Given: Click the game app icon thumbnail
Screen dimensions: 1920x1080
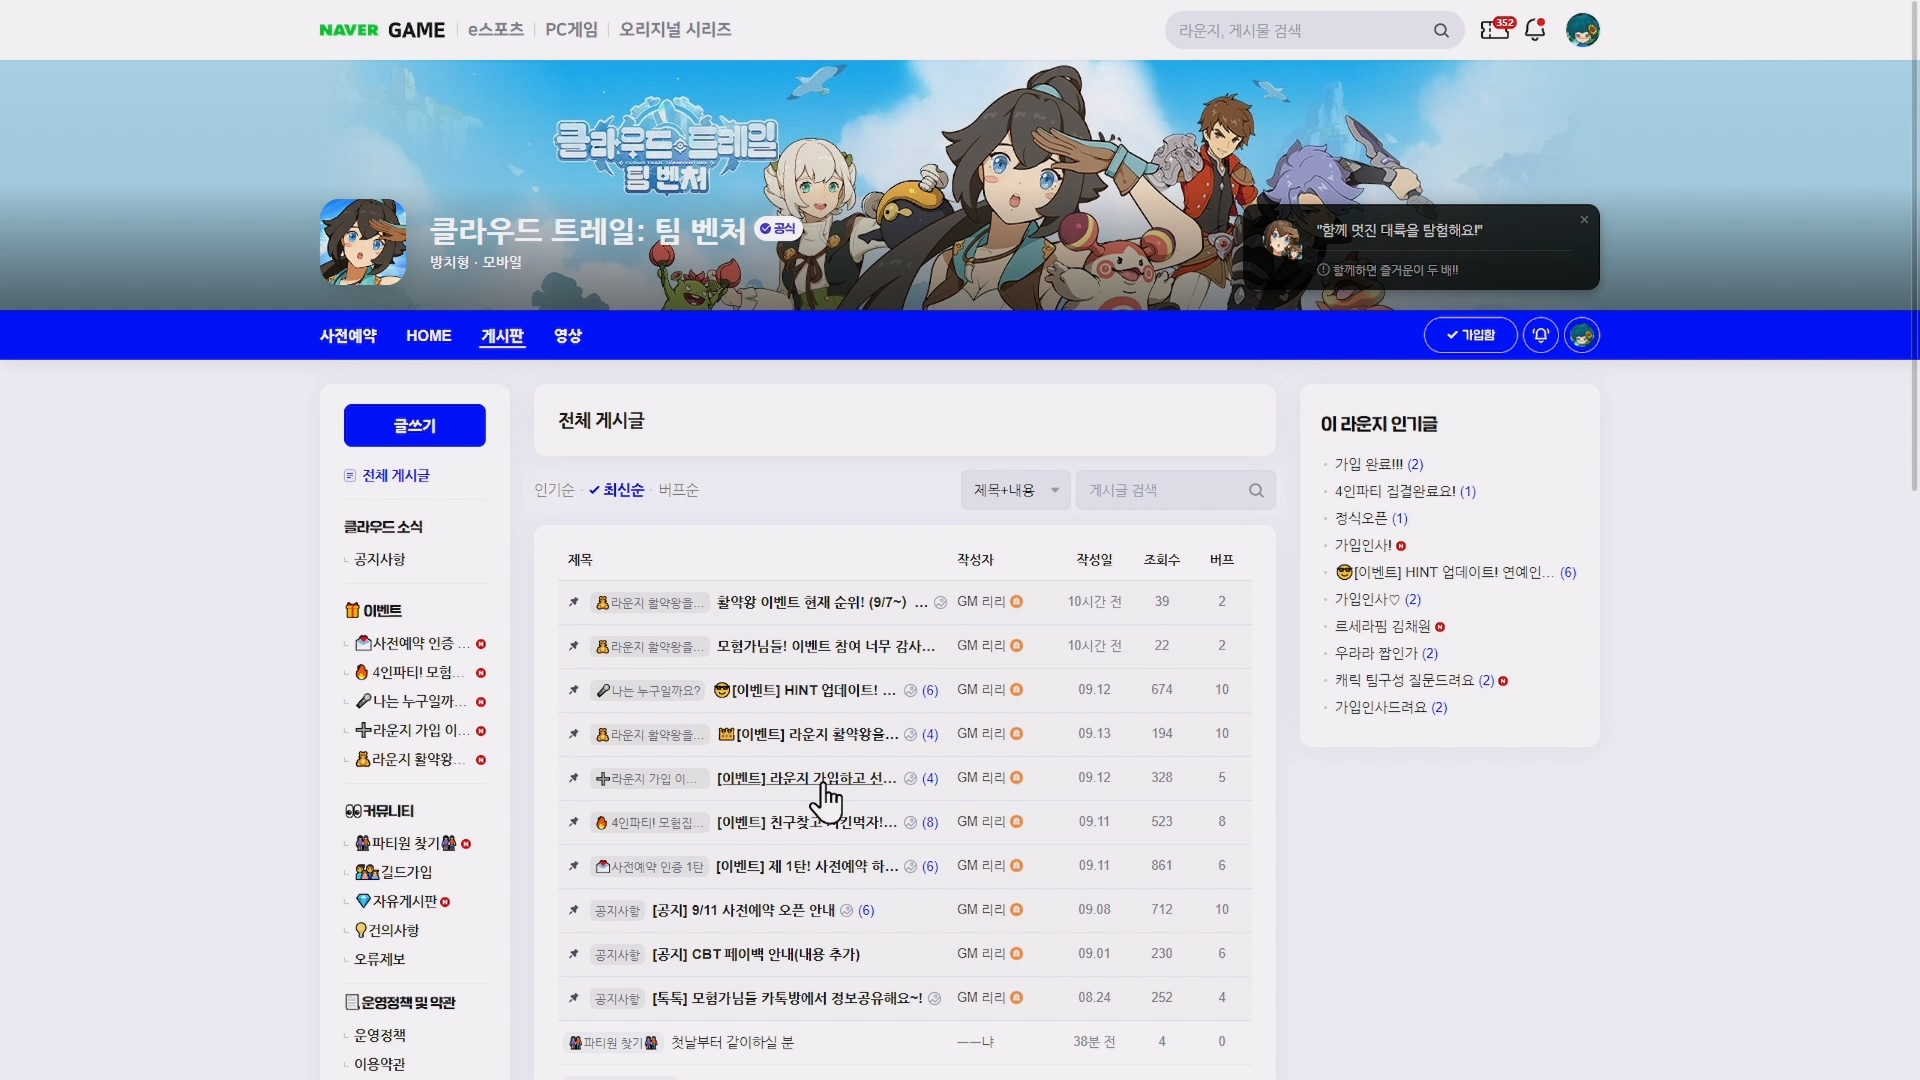Looking at the screenshot, I should click(363, 242).
